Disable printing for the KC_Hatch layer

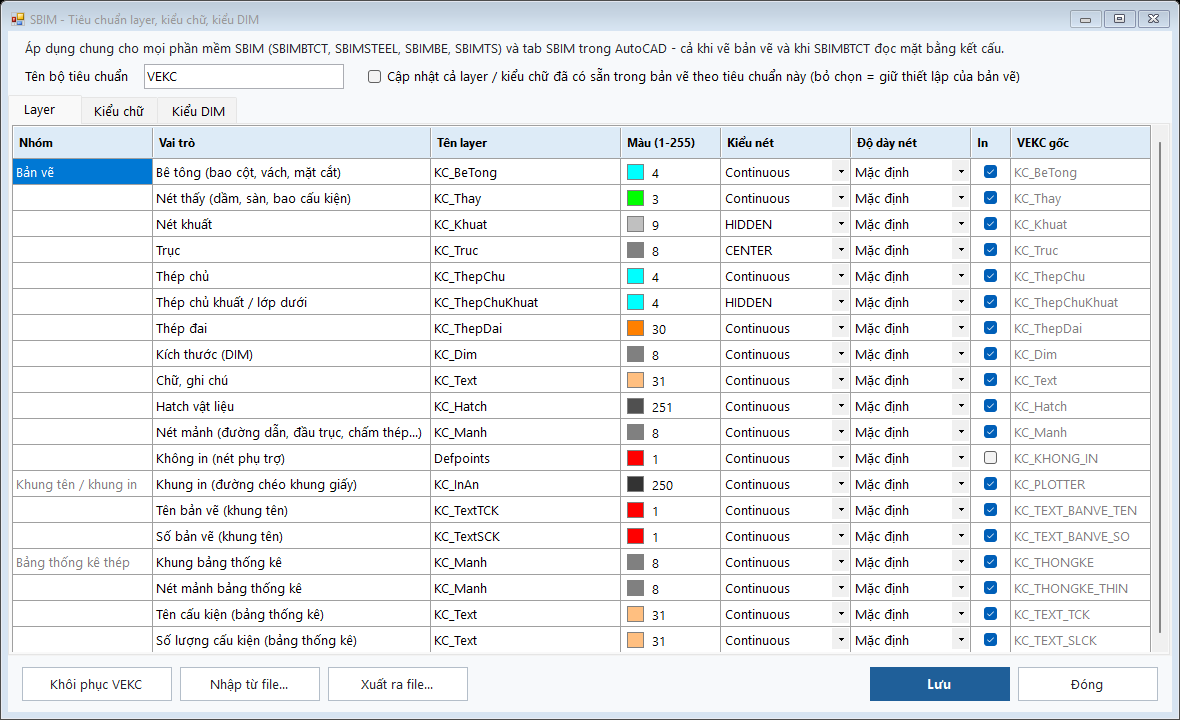(990, 406)
